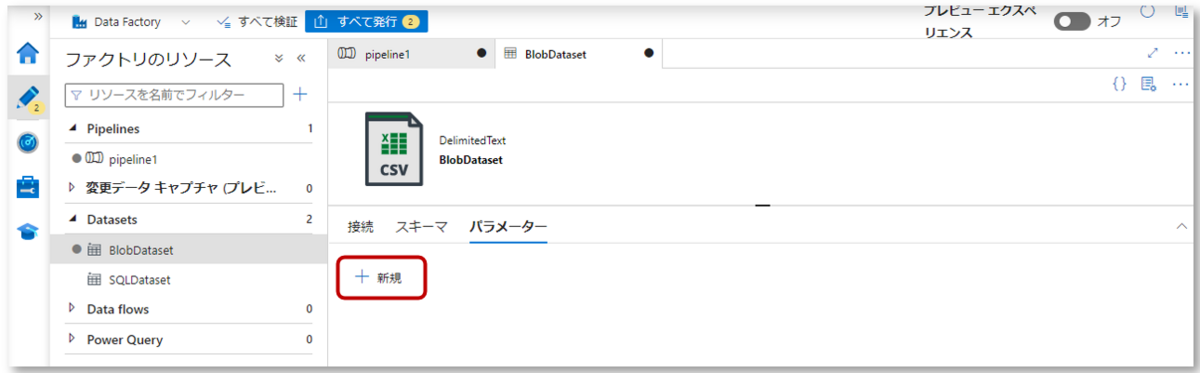Toggle プレビュー エクスペリエンス switch

(1072, 21)
